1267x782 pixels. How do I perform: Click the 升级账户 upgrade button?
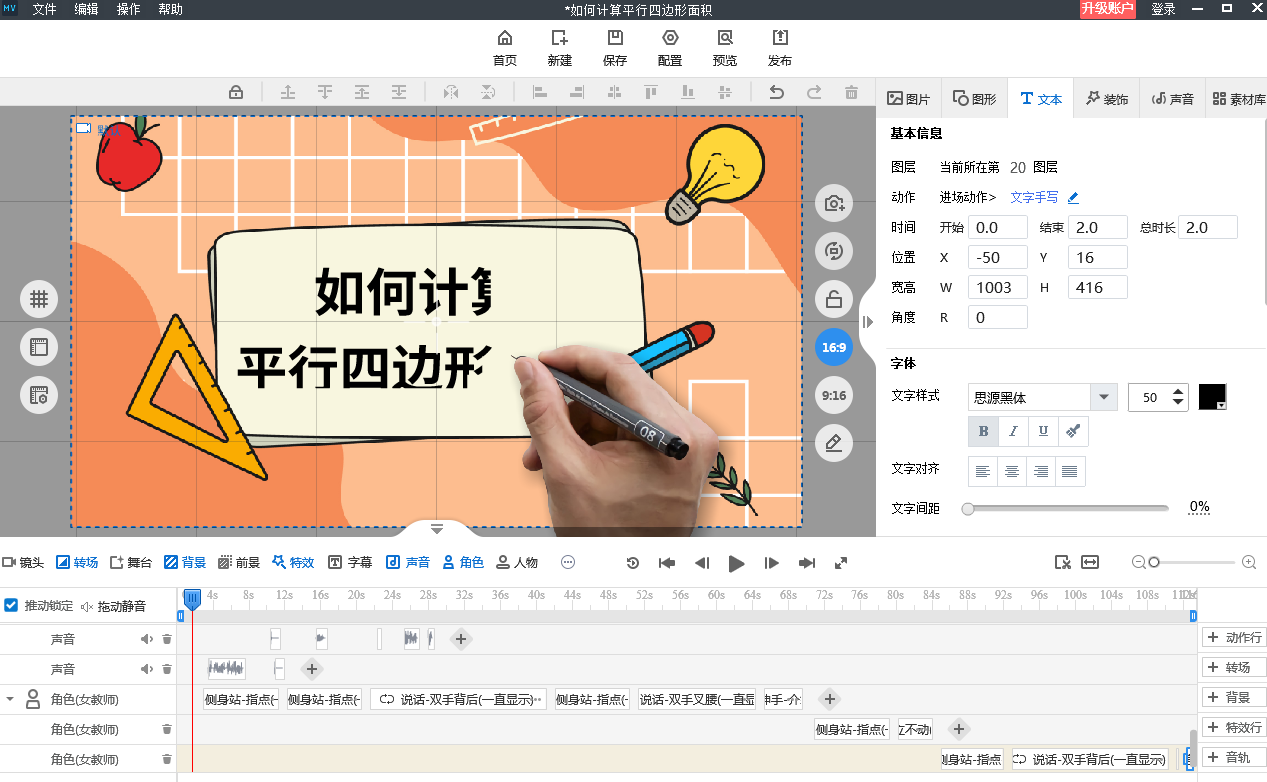pos(1108,9)
